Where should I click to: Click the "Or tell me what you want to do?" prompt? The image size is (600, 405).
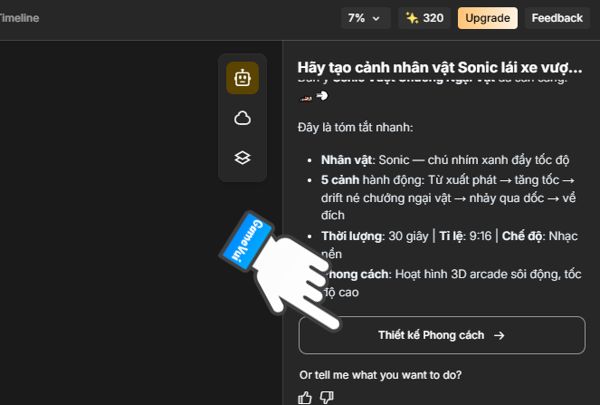(380, 375)
